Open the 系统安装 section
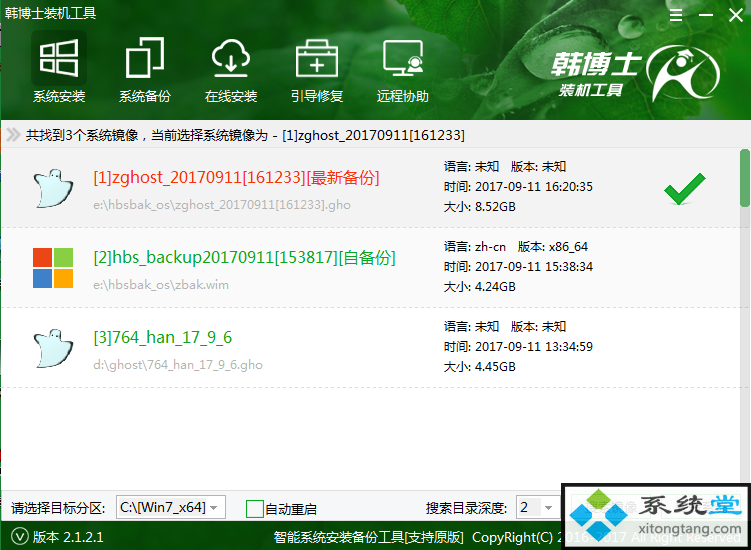This screenshot has height=550, width=751. [59, 69]
